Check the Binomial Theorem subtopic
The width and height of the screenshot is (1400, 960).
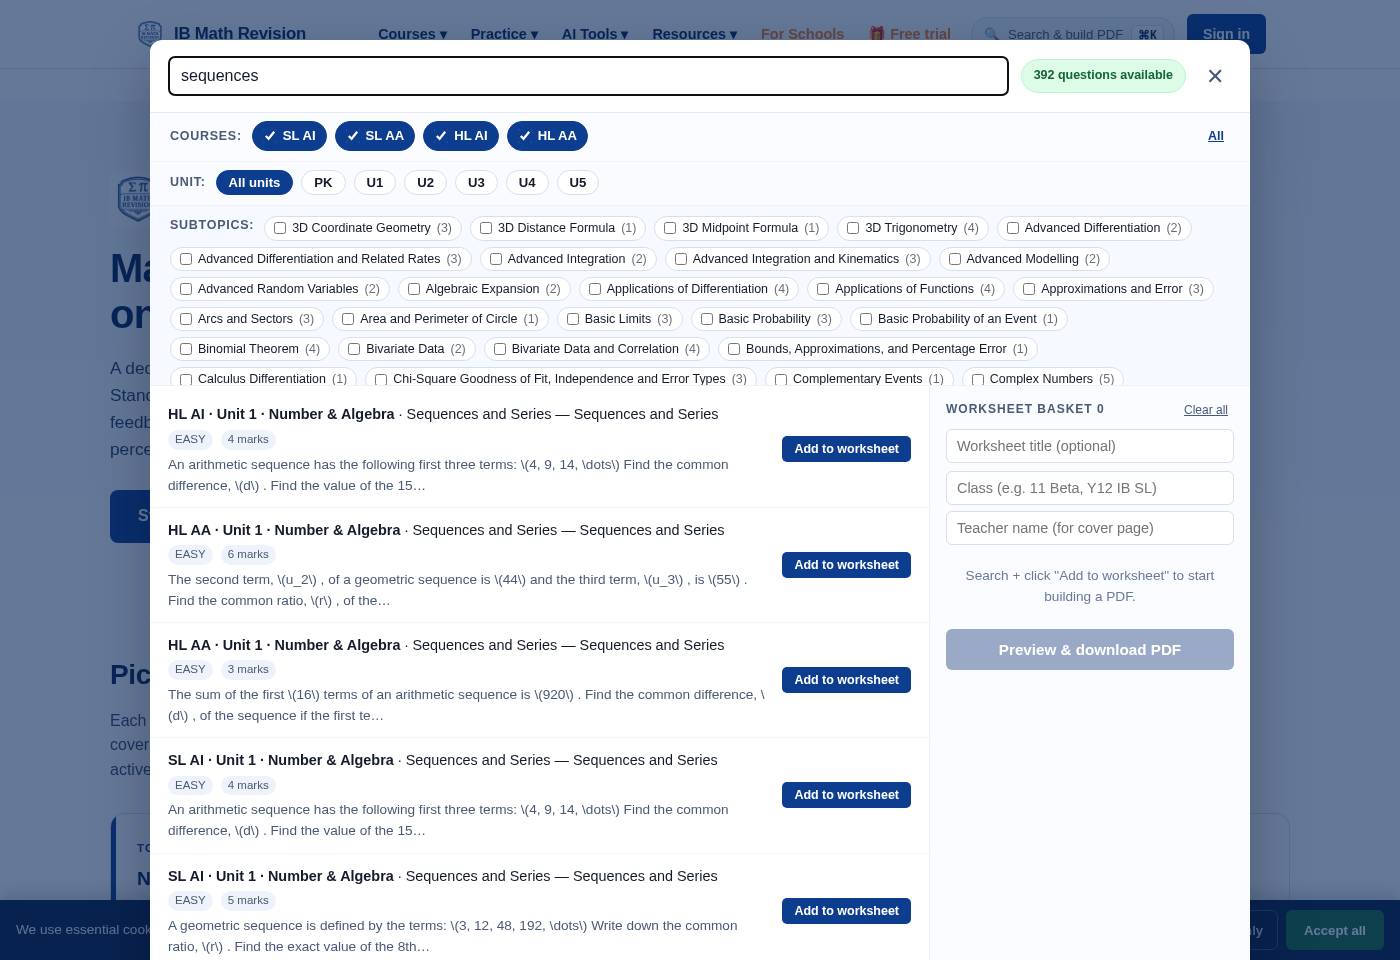[186, 349]
